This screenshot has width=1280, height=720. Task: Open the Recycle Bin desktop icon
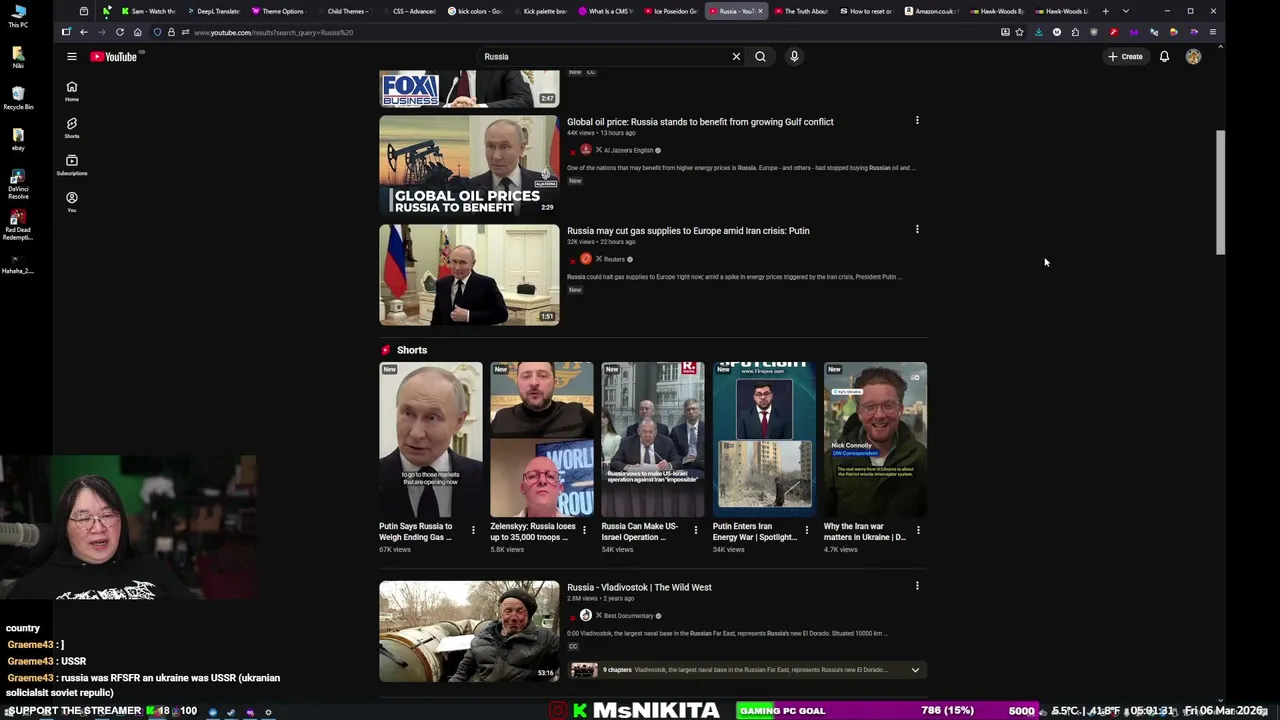point(18,97)
